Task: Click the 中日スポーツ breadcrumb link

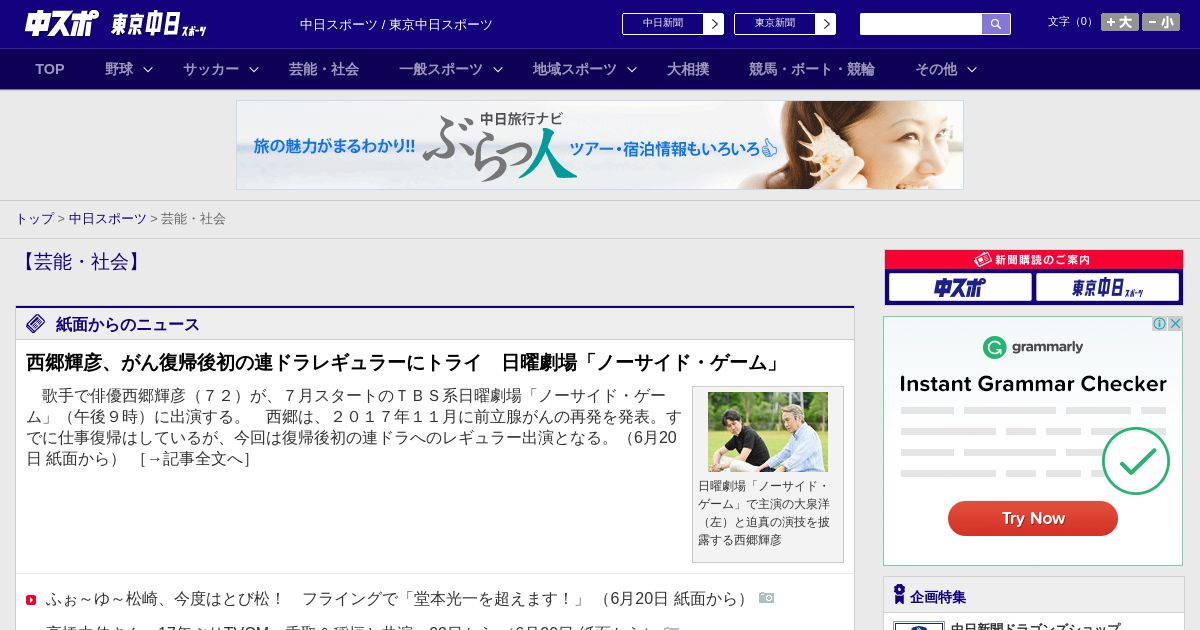Action: (x=108, y=218)
